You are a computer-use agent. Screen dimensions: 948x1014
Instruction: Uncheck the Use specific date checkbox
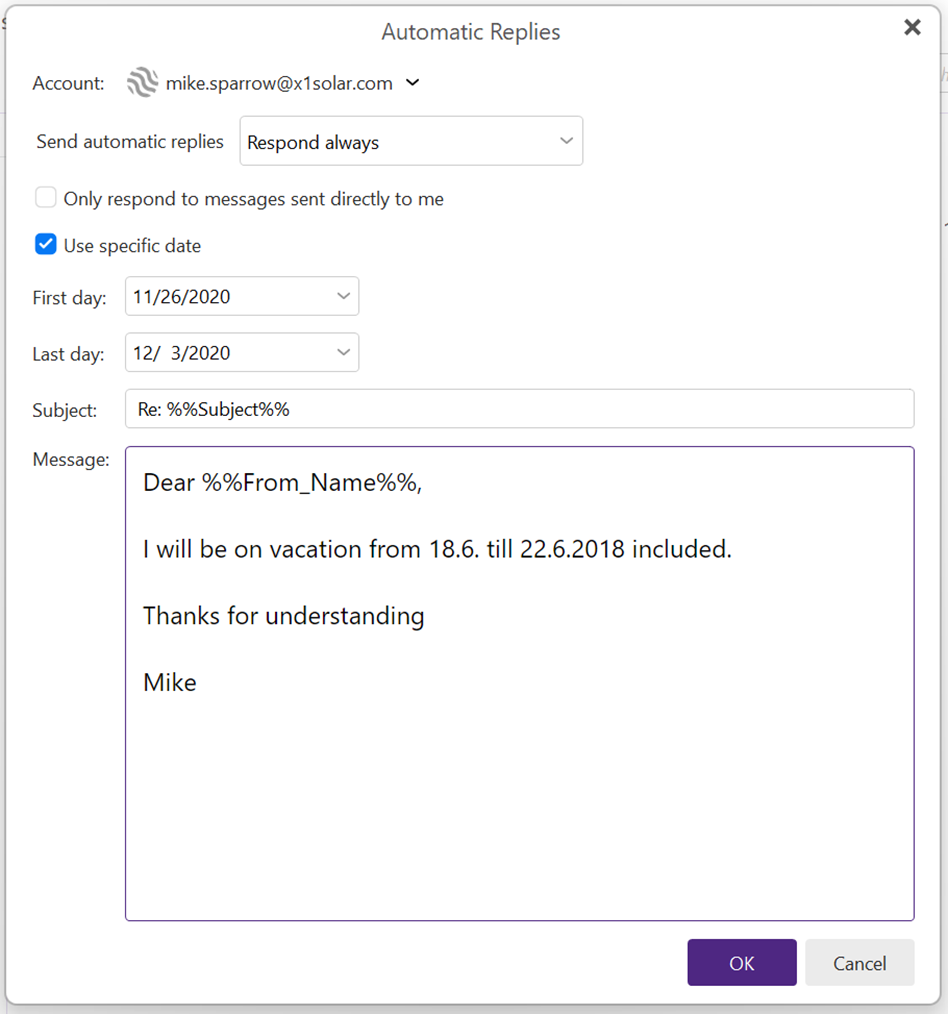tap(46, 244)
